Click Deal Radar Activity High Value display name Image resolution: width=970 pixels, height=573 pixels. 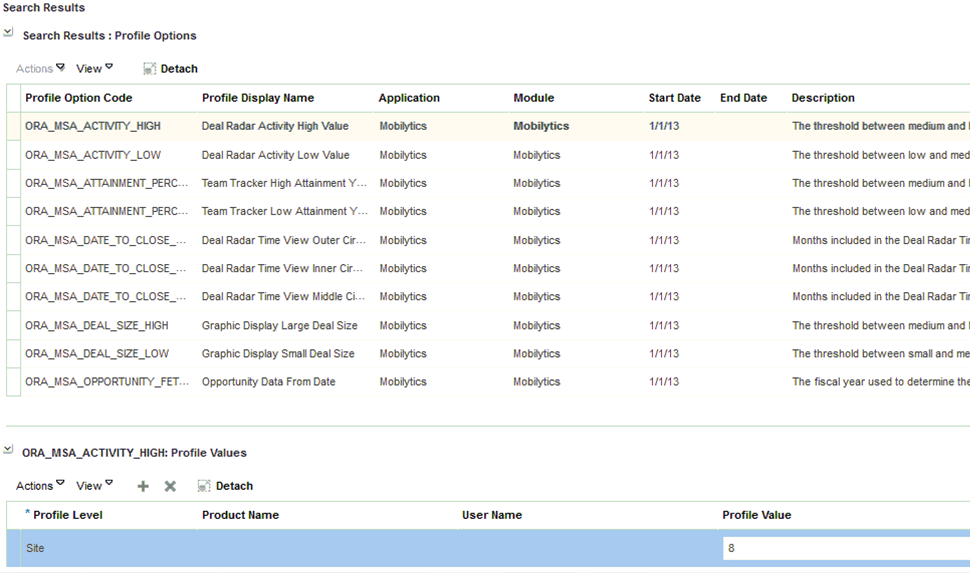pos(275,126)
